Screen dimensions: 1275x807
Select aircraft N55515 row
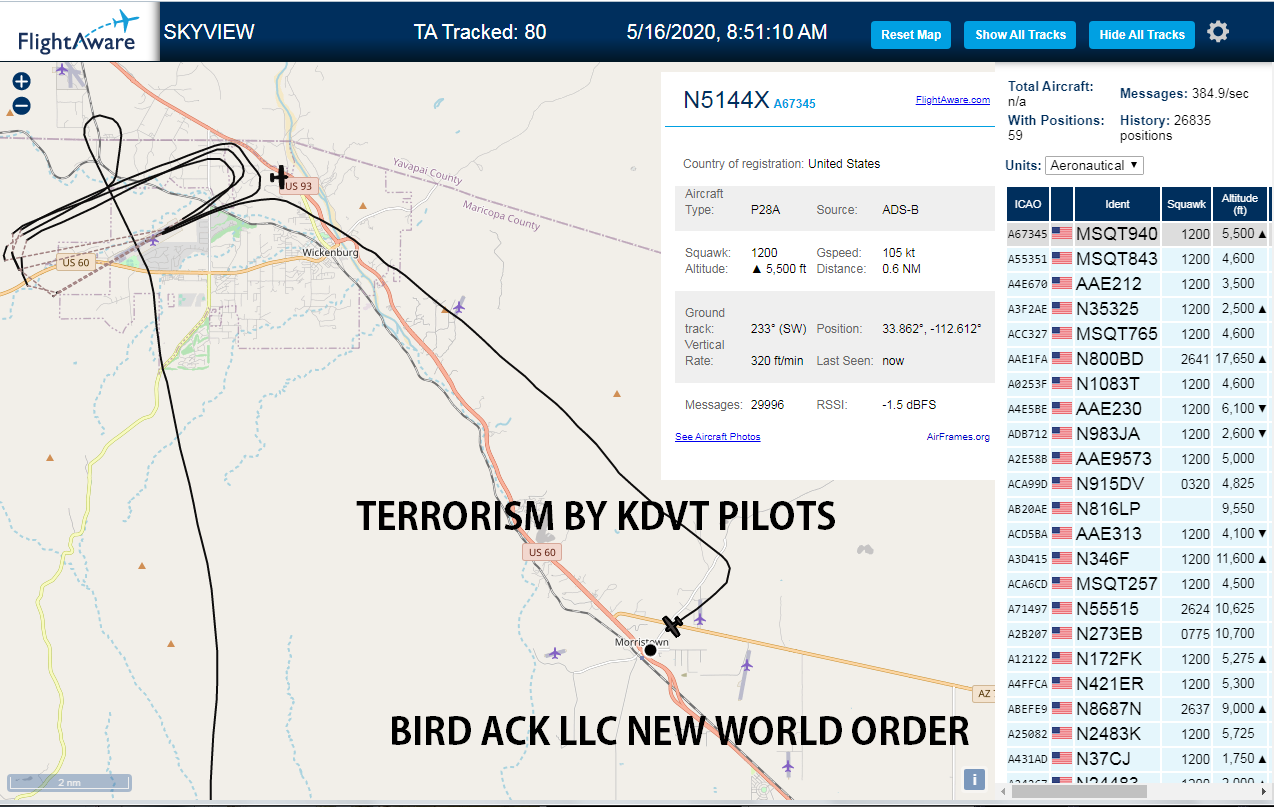click(1138, 609)
